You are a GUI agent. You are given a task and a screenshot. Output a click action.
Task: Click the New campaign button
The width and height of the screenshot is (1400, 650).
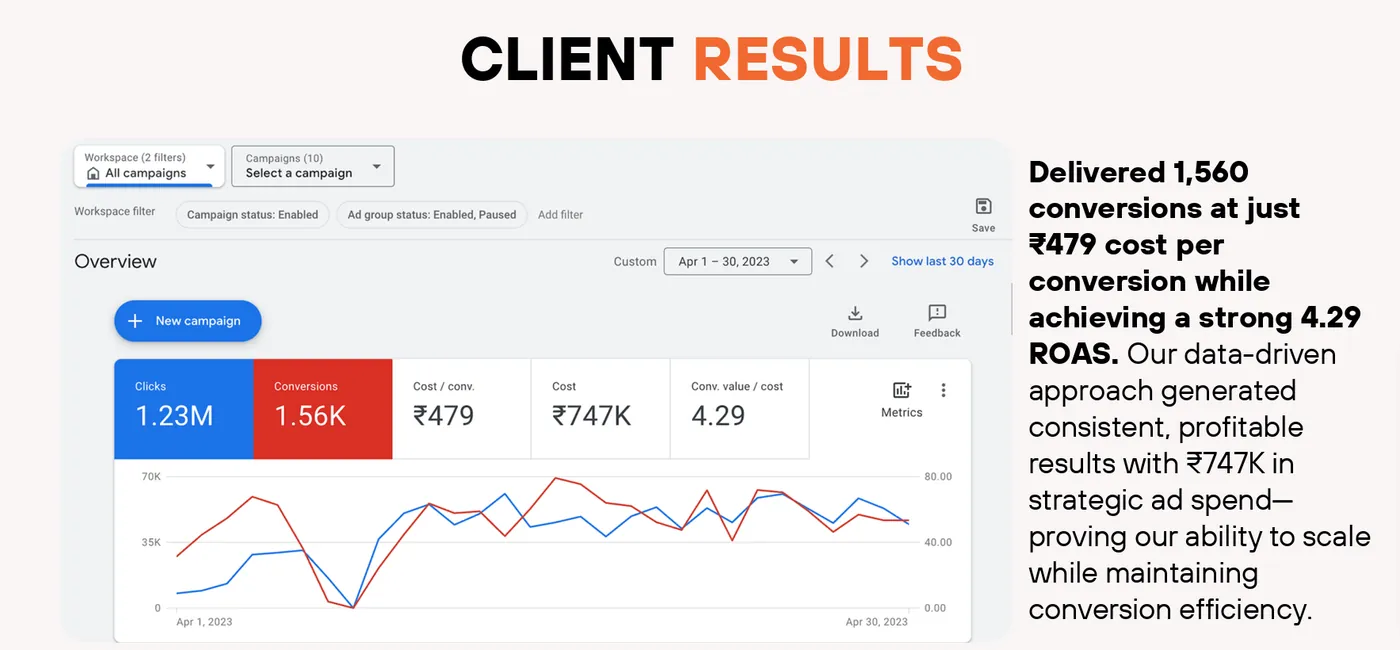[x=187, y=321]
